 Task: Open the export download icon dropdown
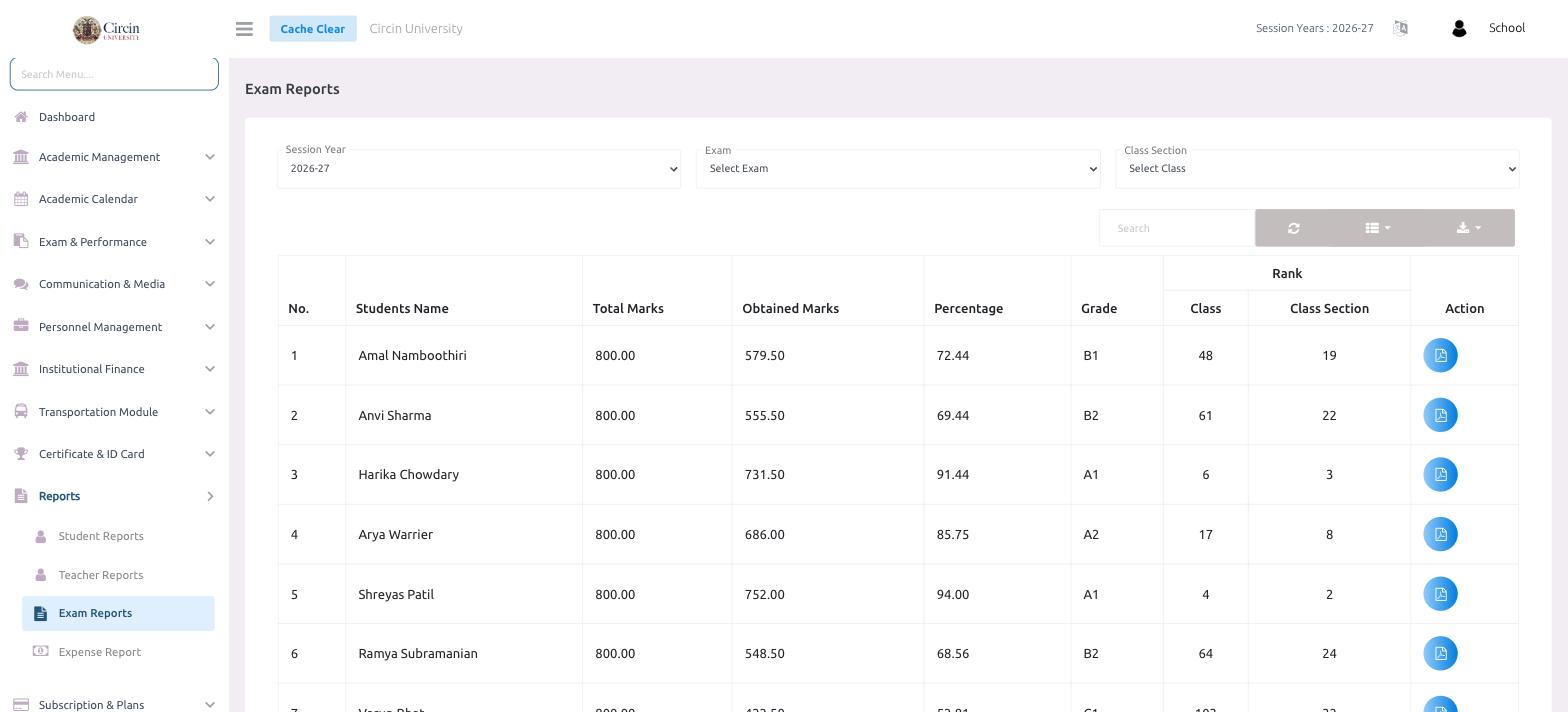click(1468, 228)
